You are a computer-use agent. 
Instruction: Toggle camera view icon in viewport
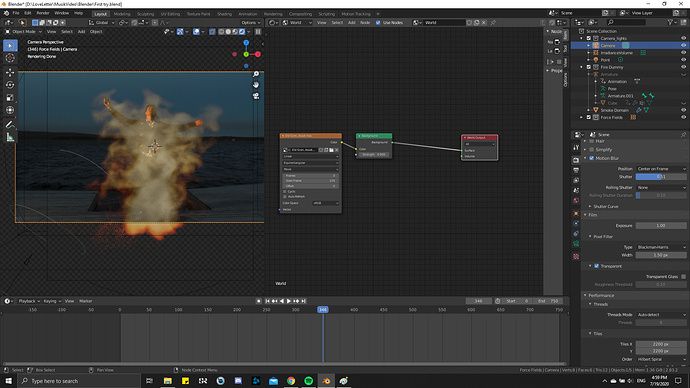pos(256,96)
